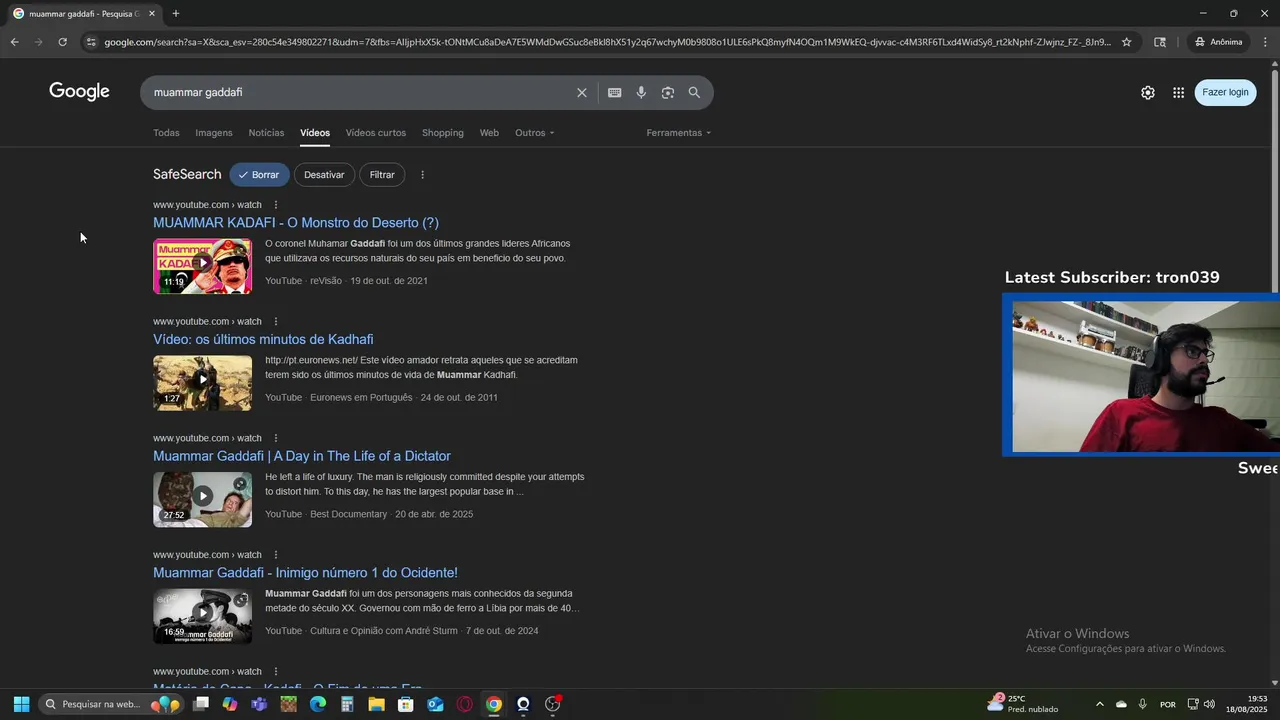The width and height of the screenshot is (1280, 720).
Task: Open volume control in system tray
Action: pyautogui.click(x=1209, y=704)
